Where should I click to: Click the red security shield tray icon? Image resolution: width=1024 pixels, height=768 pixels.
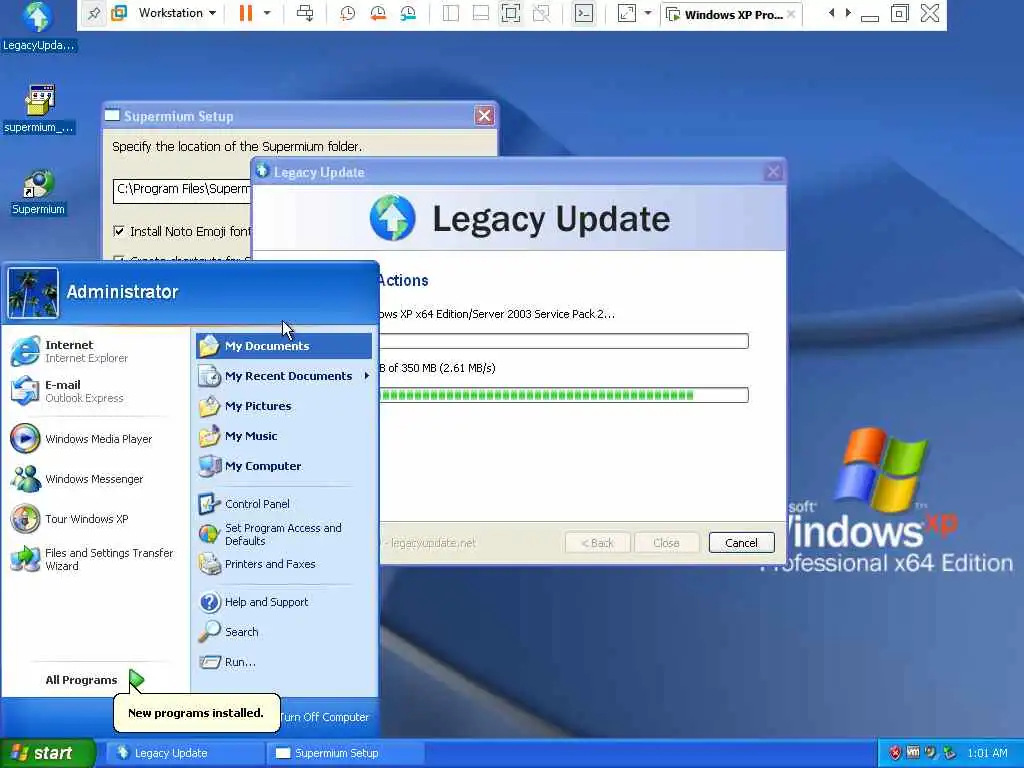[895, 753]
